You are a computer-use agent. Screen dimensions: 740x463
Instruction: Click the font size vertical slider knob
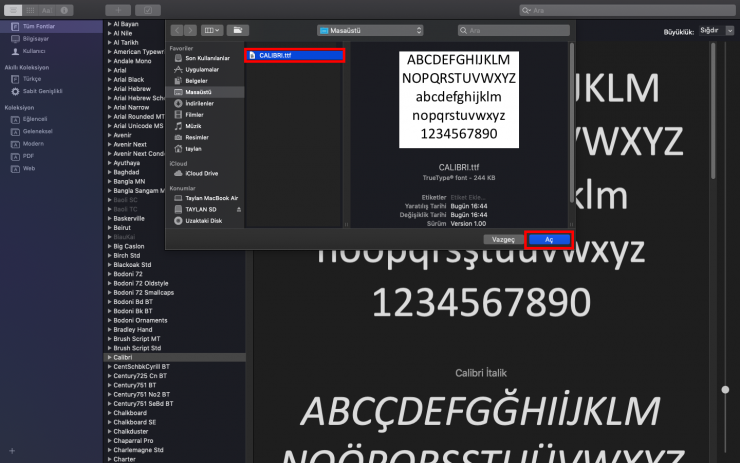pos(725,389)
